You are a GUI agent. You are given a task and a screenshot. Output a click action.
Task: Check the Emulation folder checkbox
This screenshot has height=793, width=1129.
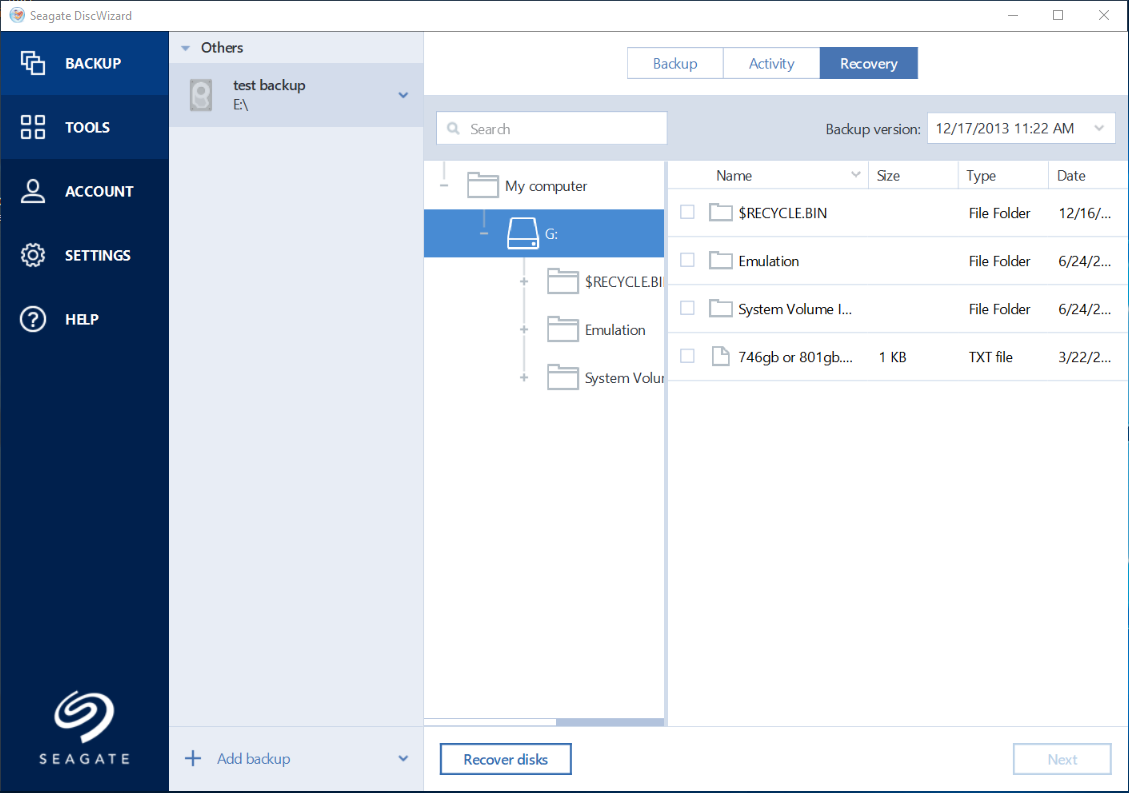(688, 260)
